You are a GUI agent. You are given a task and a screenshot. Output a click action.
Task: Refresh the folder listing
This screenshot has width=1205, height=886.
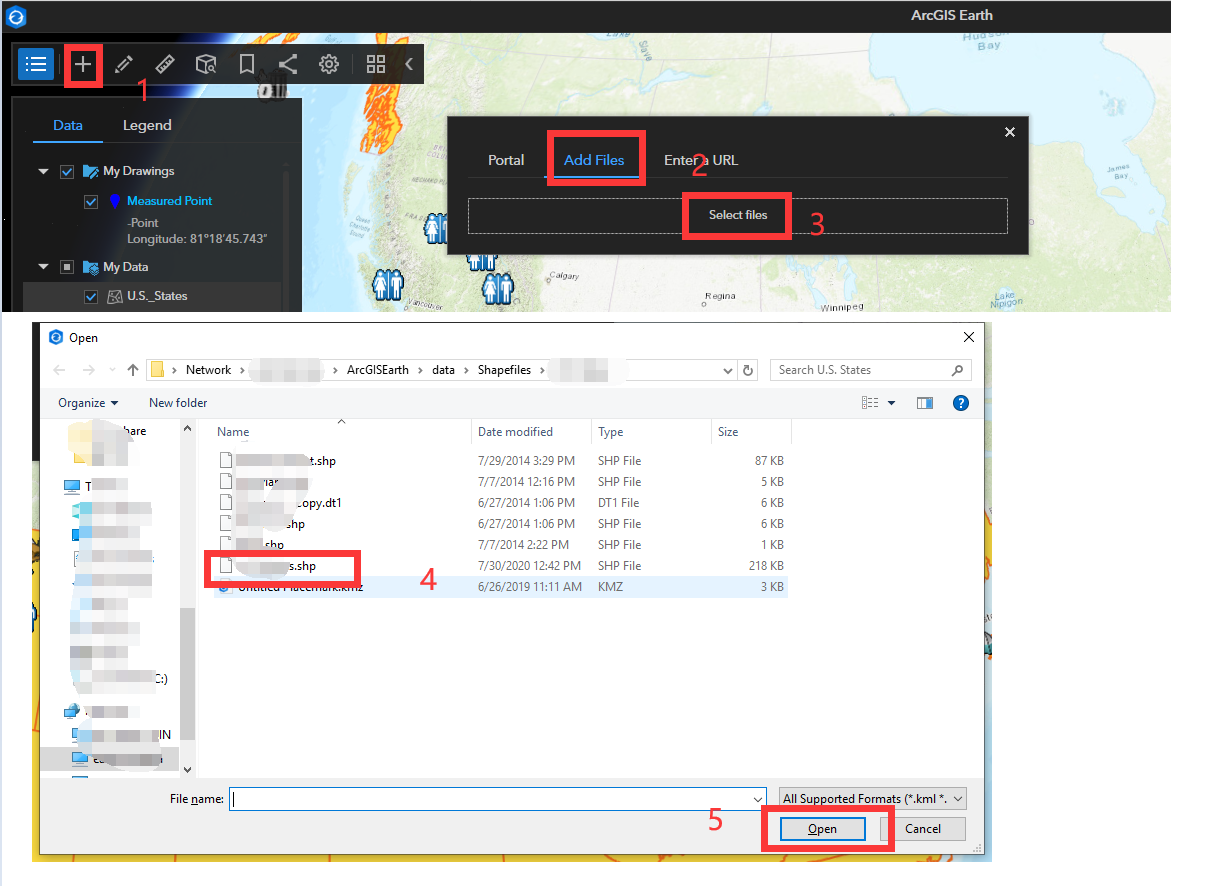(749, 370)
